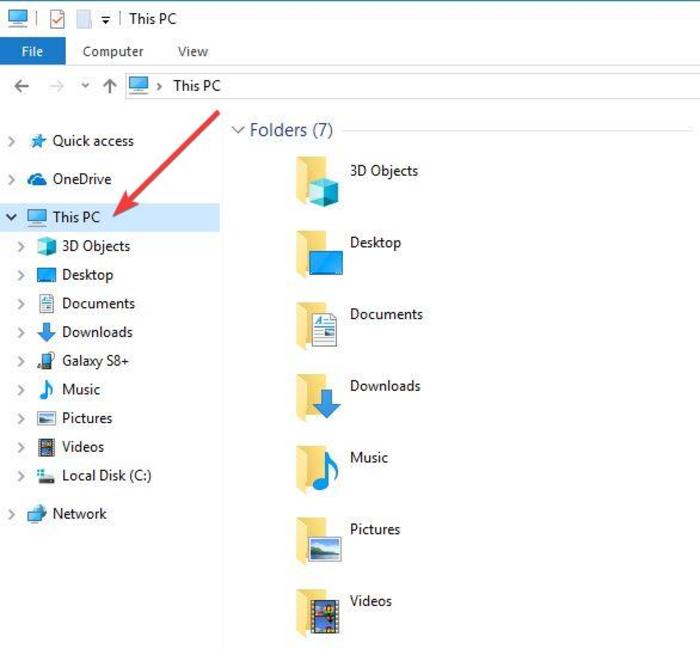Image resolution: width=700 pixels, height=649 pixels.
Task: Select Quick access in navigation pane
Action: [x=93, y=141]
